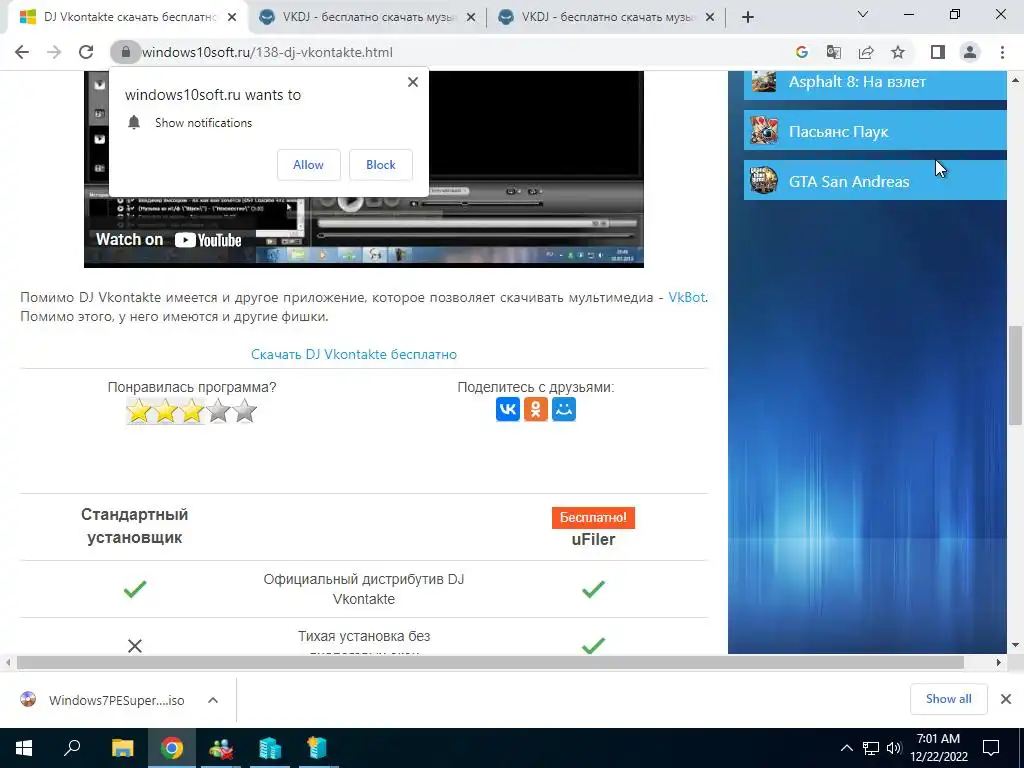Switch to DJ Vkontakte tab

(129, 18)
